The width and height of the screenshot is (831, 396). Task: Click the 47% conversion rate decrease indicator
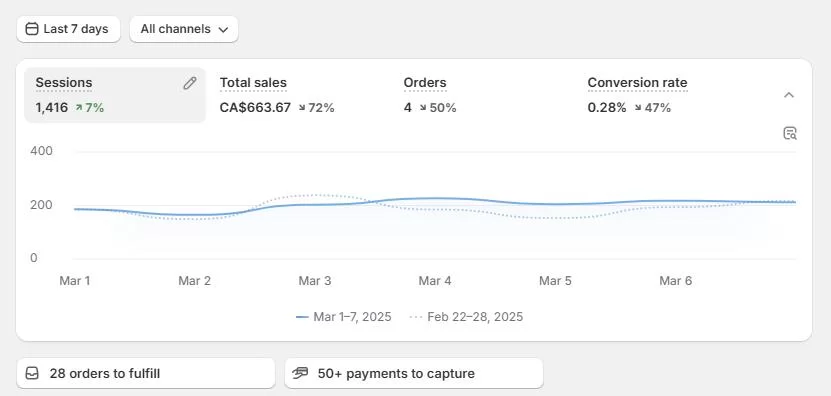point(653,108)
